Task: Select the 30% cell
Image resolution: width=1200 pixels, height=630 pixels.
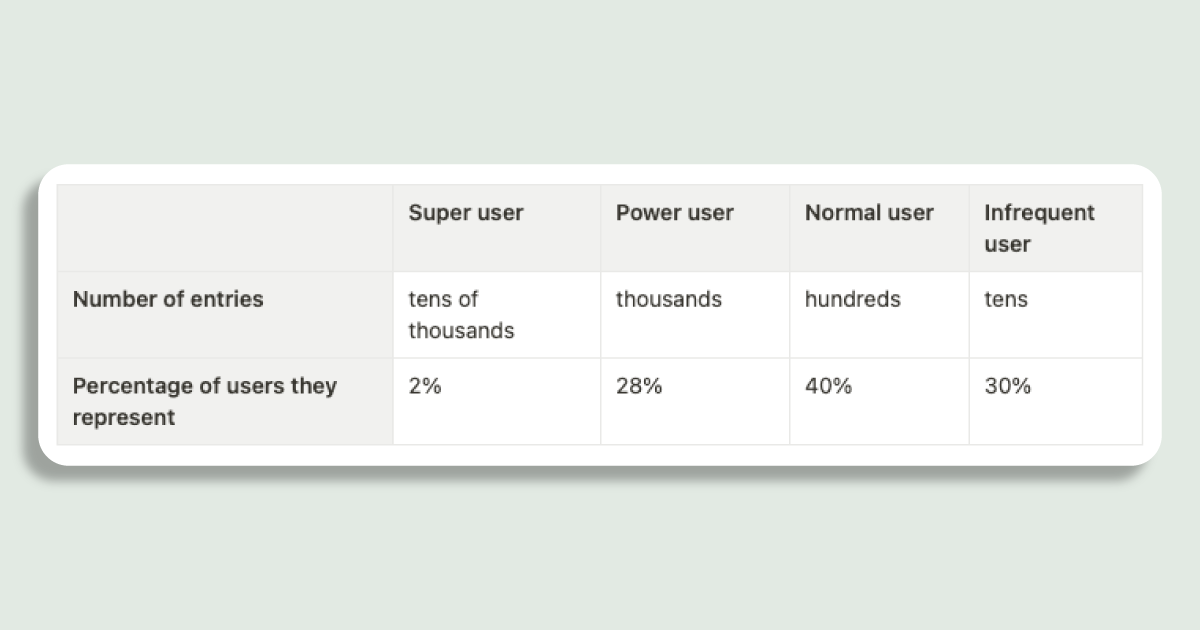Action: pos(1007,386)
